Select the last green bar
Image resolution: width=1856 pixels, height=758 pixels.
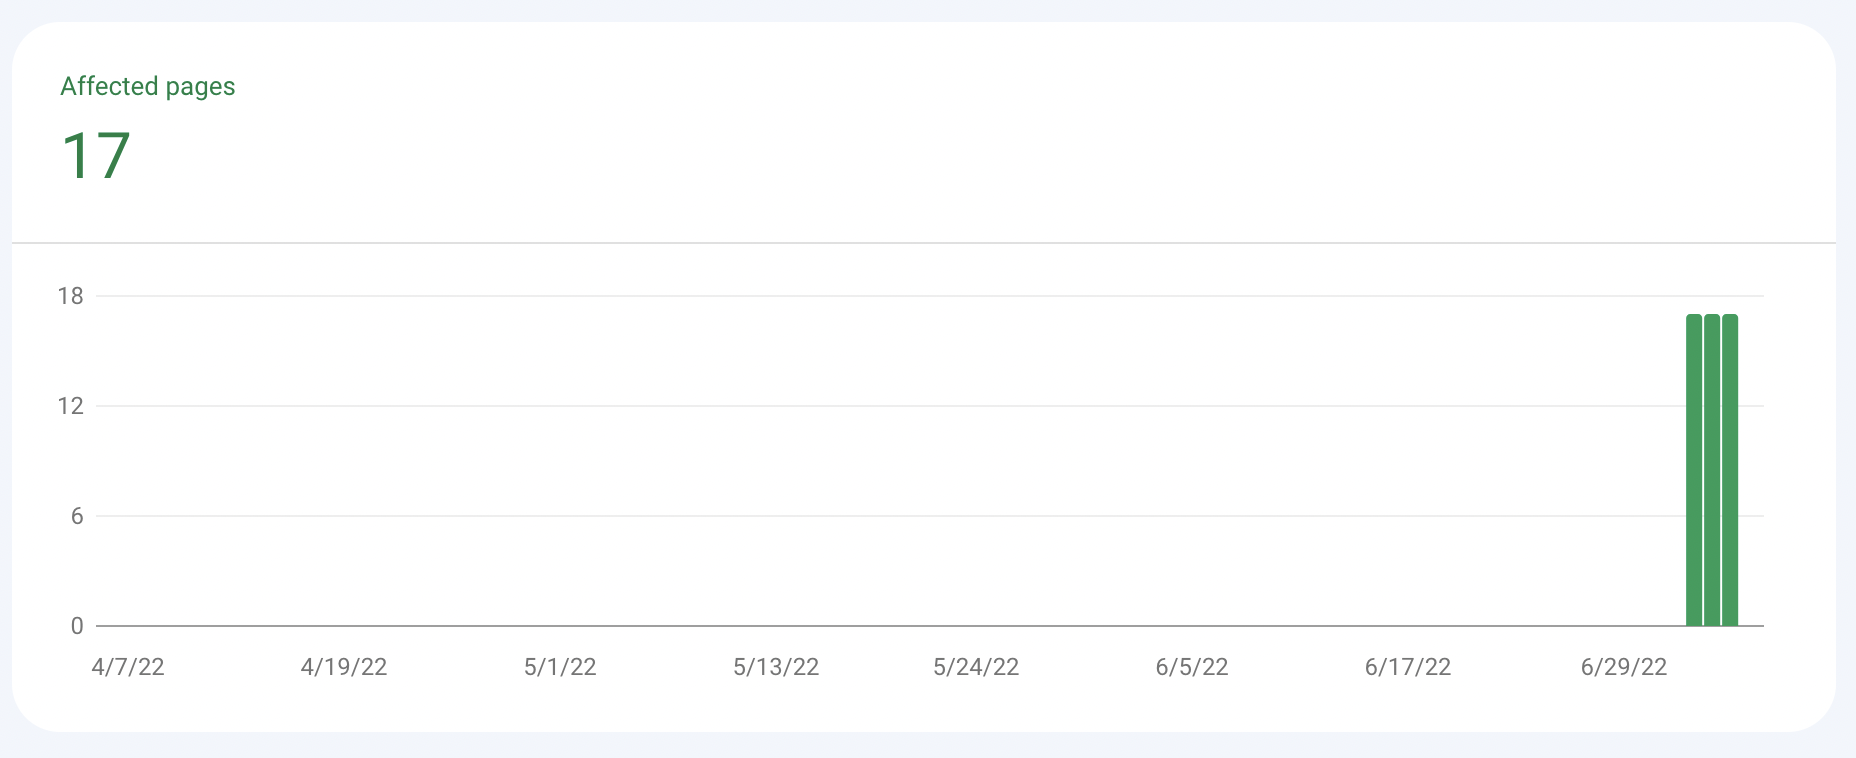click(1730, 470)
